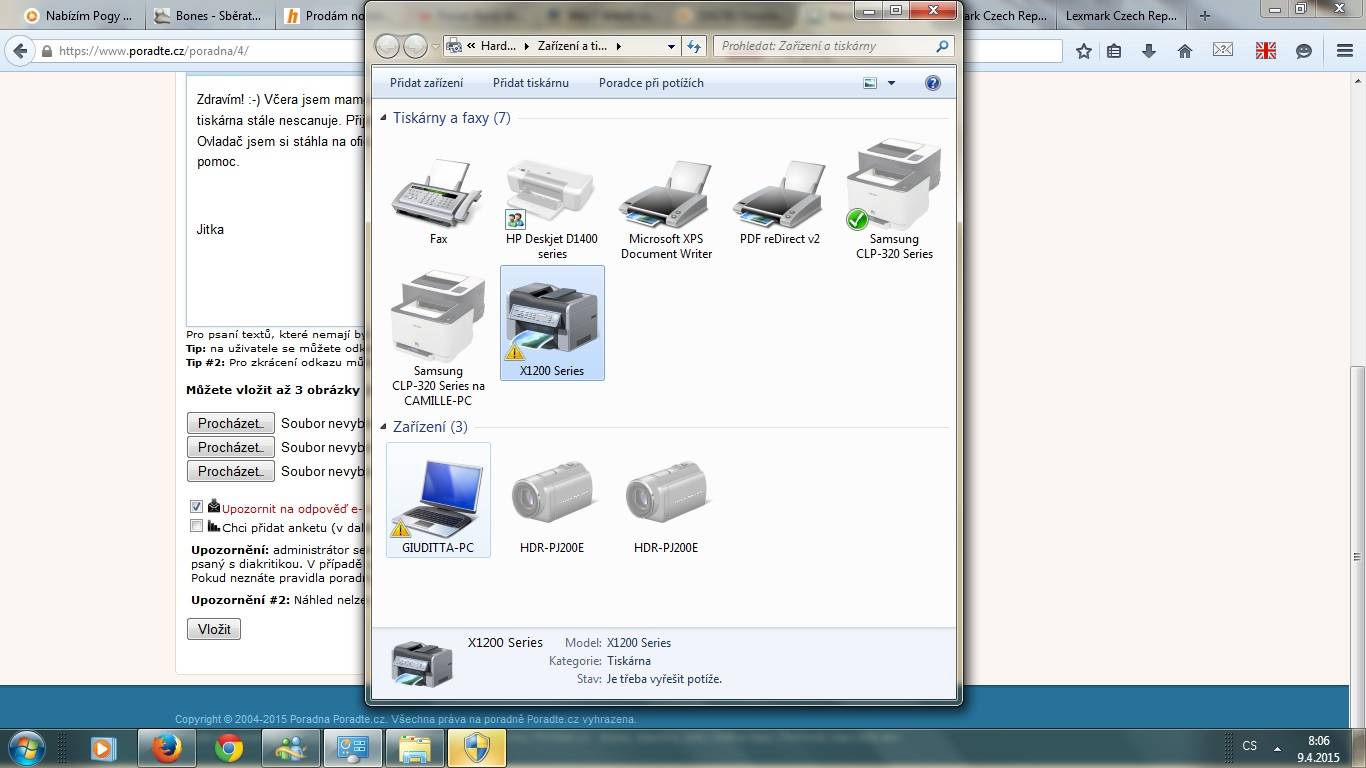Switch to the 'Bones - Sběrat...' tab
1366x768 pixels.
click(209, 16)
